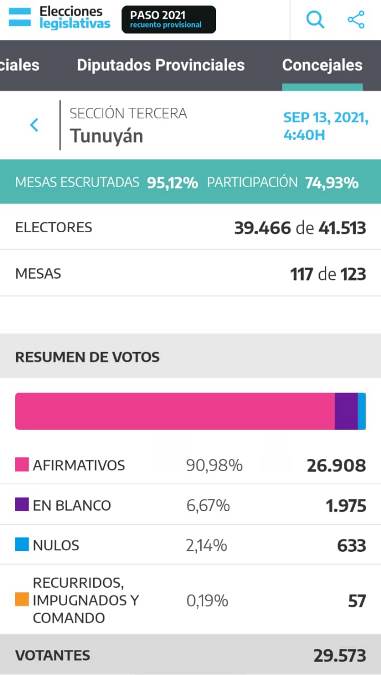The width and height of the screenshot is (381, 675).
Task: Click the pink legend square beside Afirmativos
Action: pyautogui.click(x=22, y=464)
